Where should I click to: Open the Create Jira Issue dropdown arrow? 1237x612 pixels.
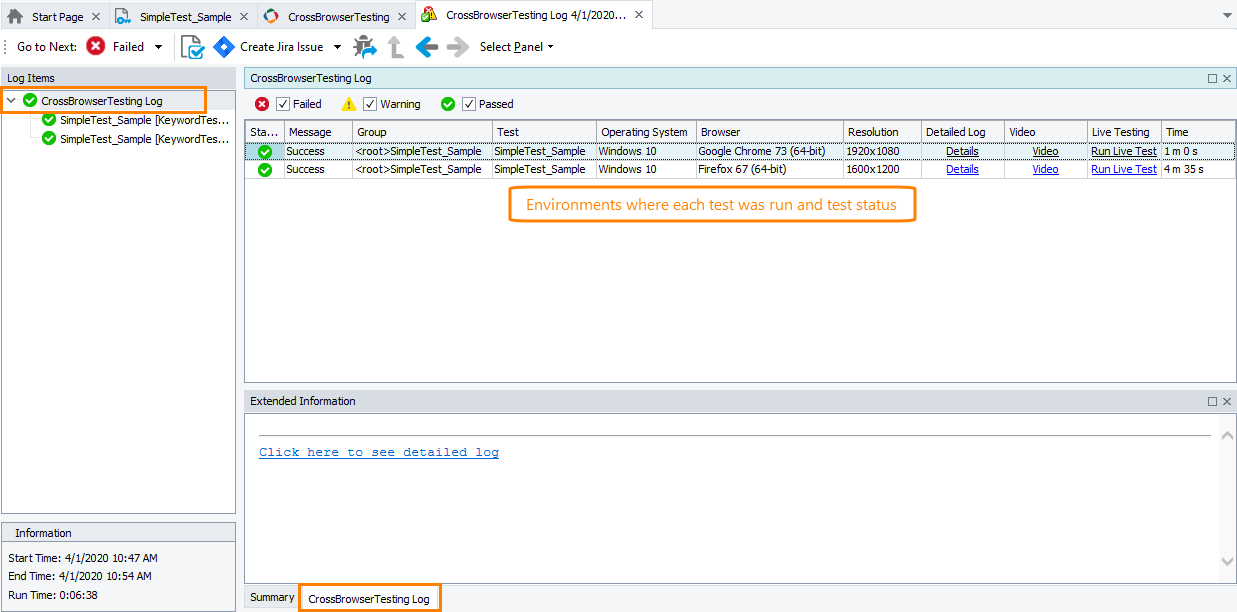coord(337,47)
